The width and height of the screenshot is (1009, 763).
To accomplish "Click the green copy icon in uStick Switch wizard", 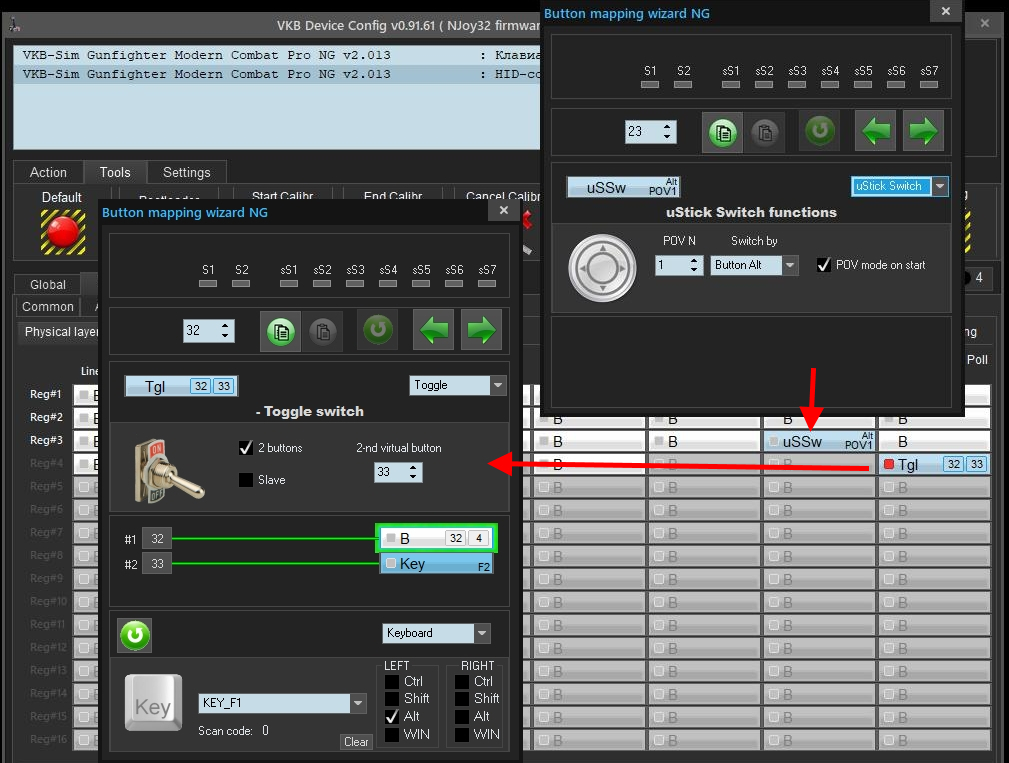I will click(x=723, y=133).
